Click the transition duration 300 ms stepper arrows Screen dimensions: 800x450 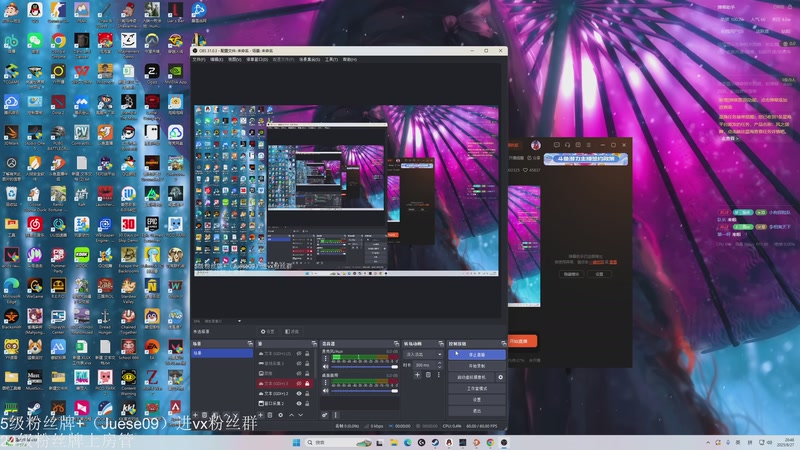(x=439, y=365)
